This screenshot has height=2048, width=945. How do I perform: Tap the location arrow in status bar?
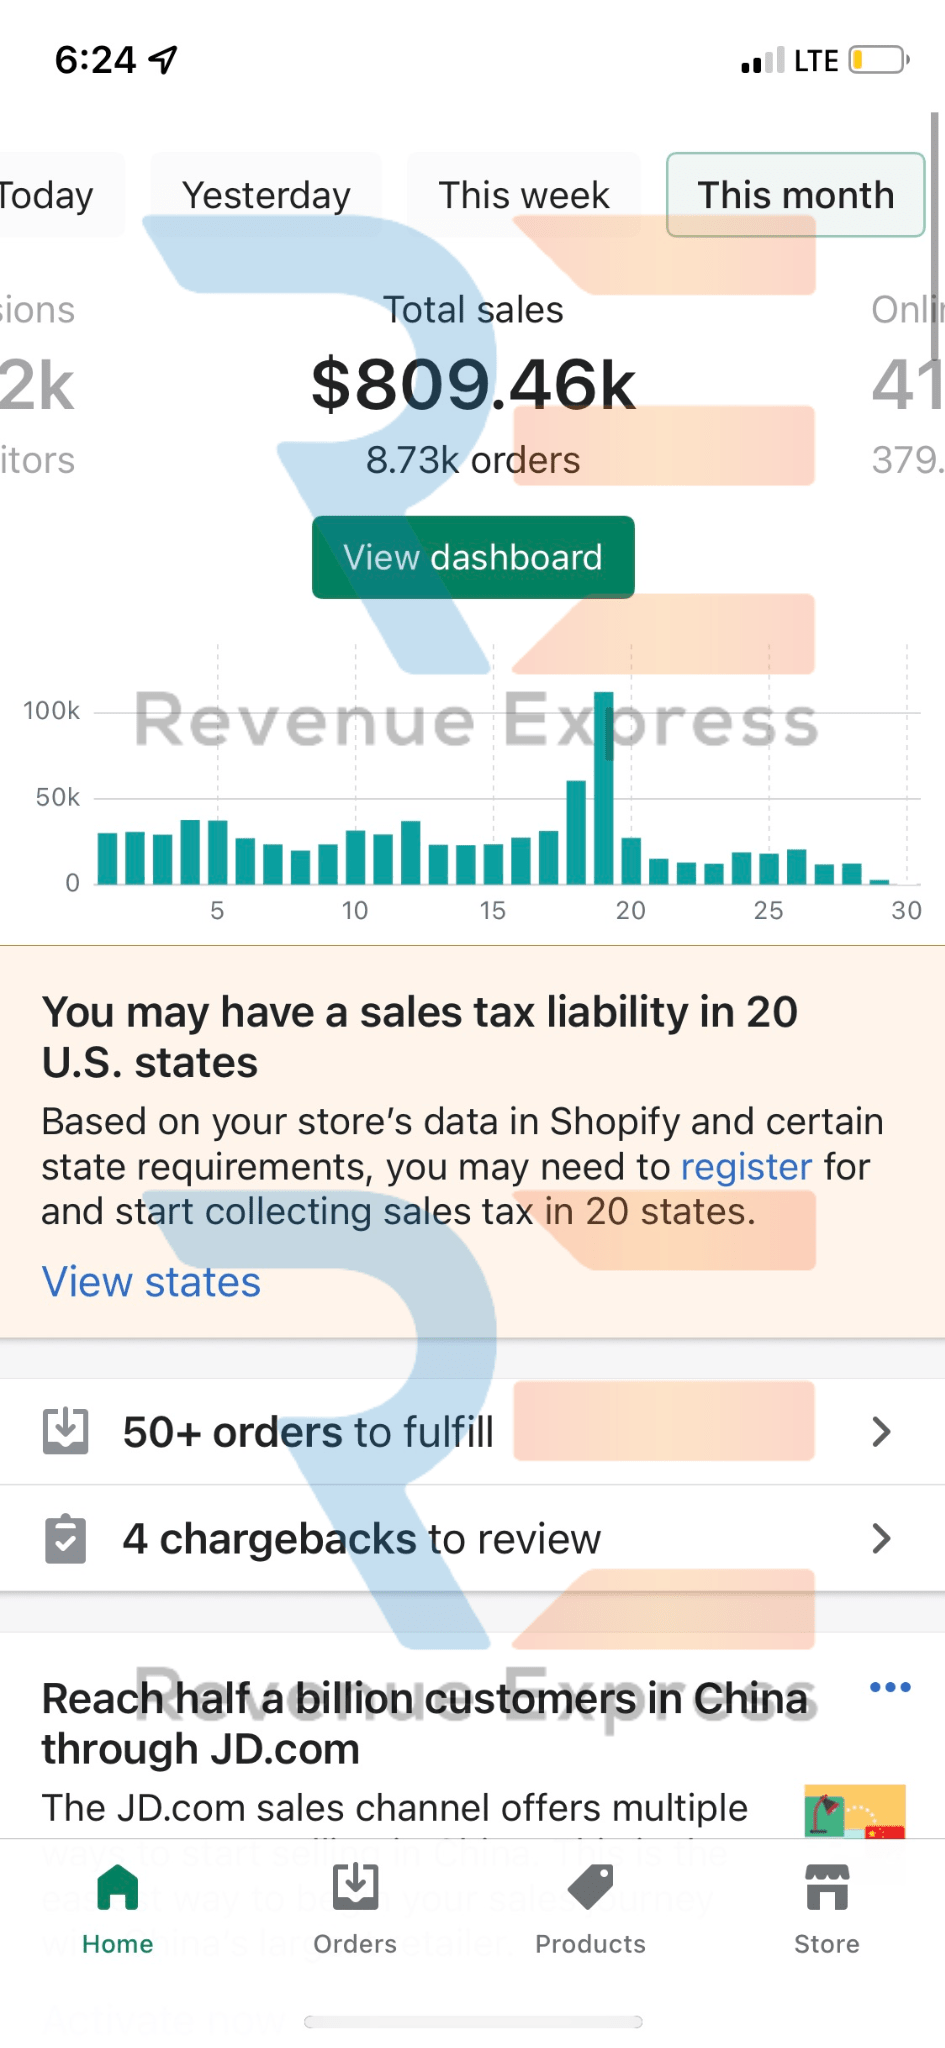click(x=163, y=60)
